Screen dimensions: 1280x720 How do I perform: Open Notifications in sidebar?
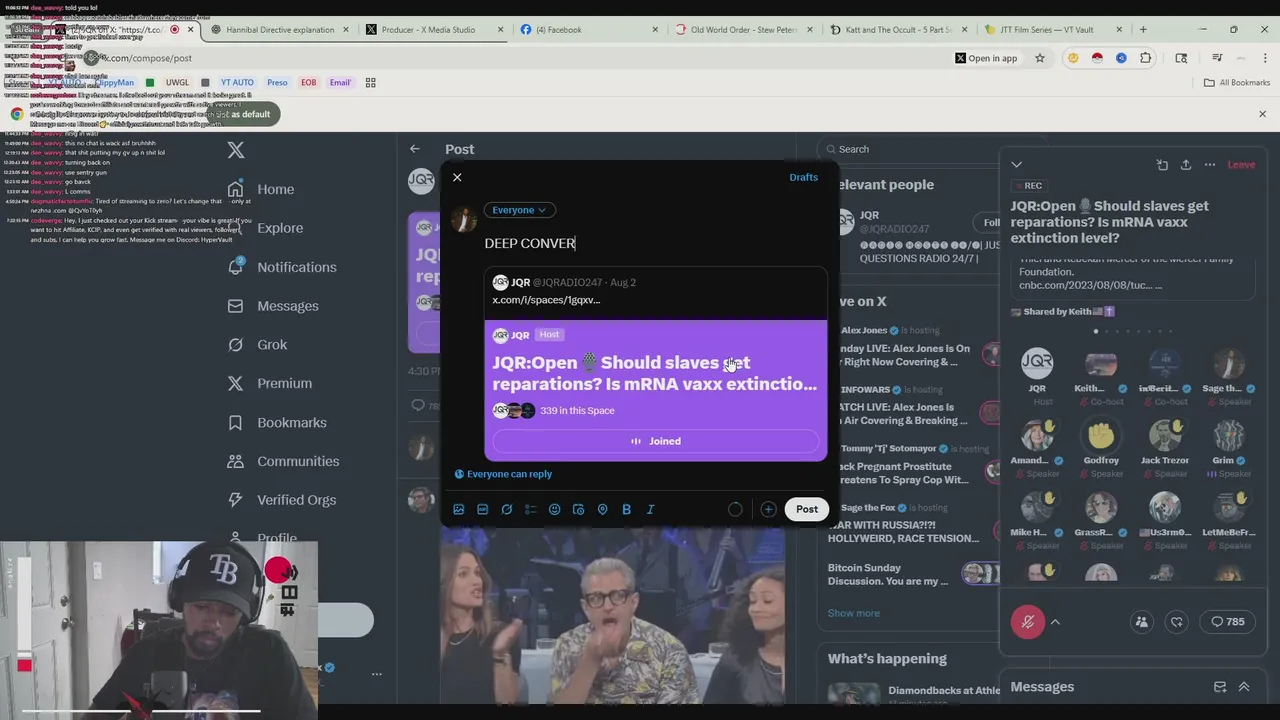(x=281, y=267)
